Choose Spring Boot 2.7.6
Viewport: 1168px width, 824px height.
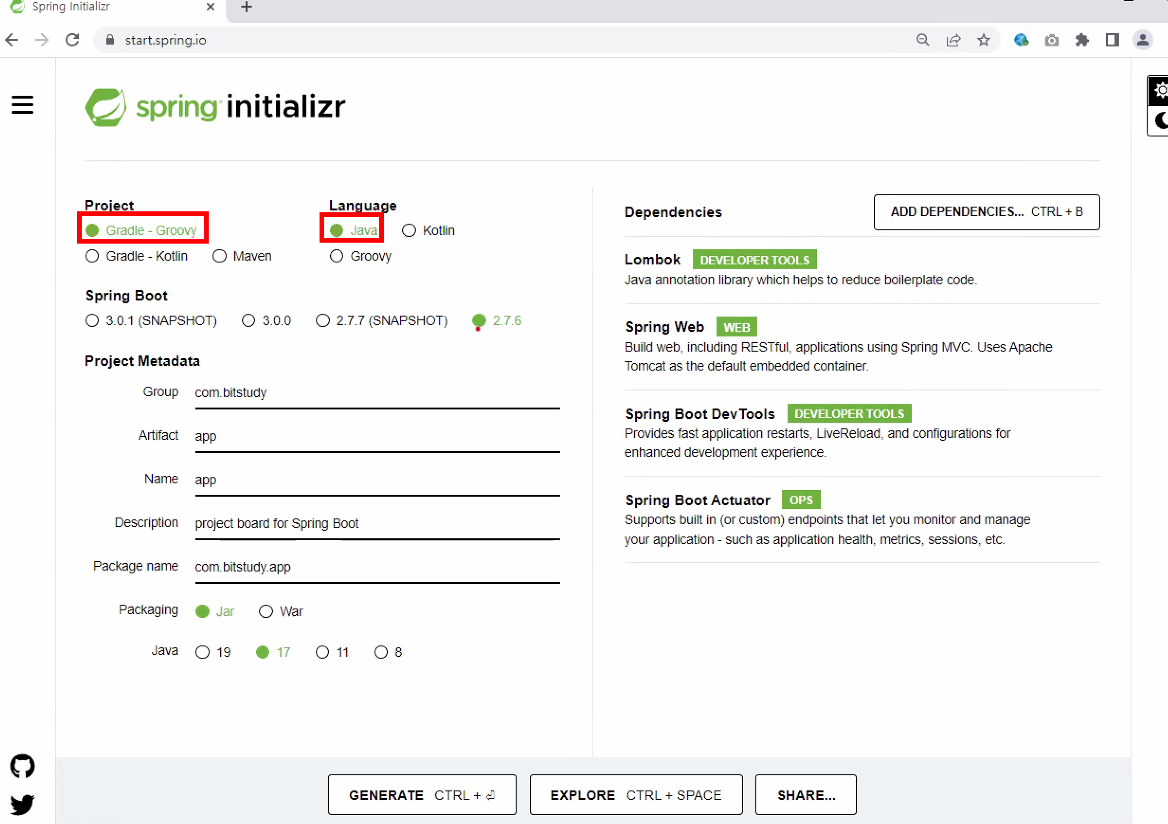click(497, 321)
